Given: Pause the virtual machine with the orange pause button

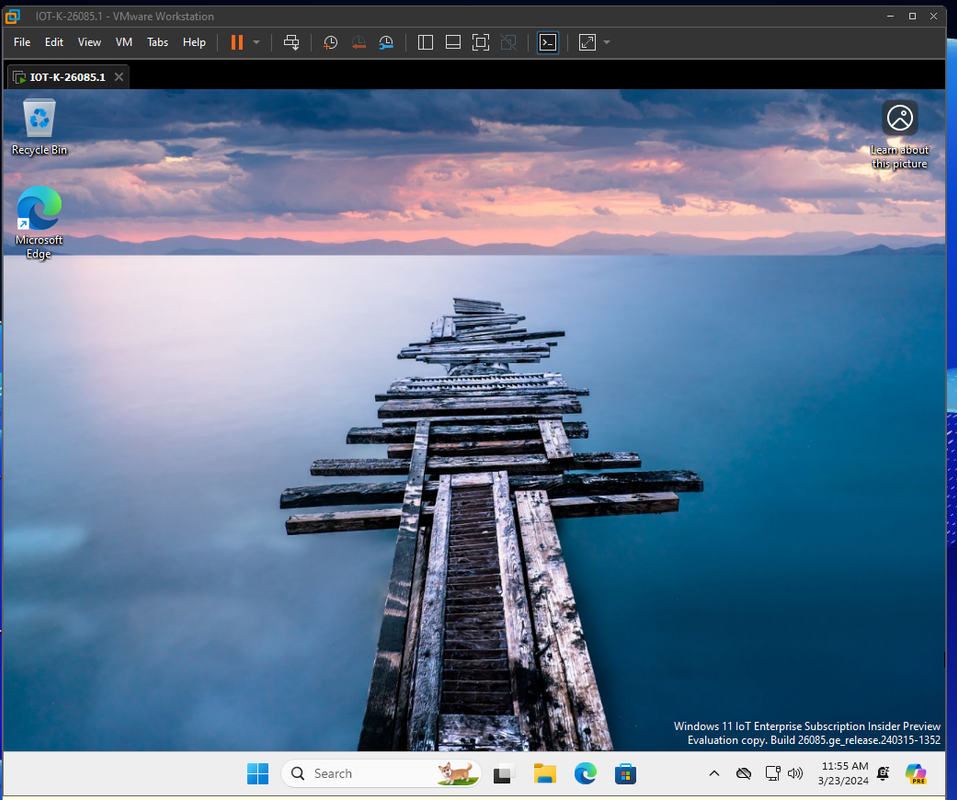Looking at the screenshot, I should point(237,42).
